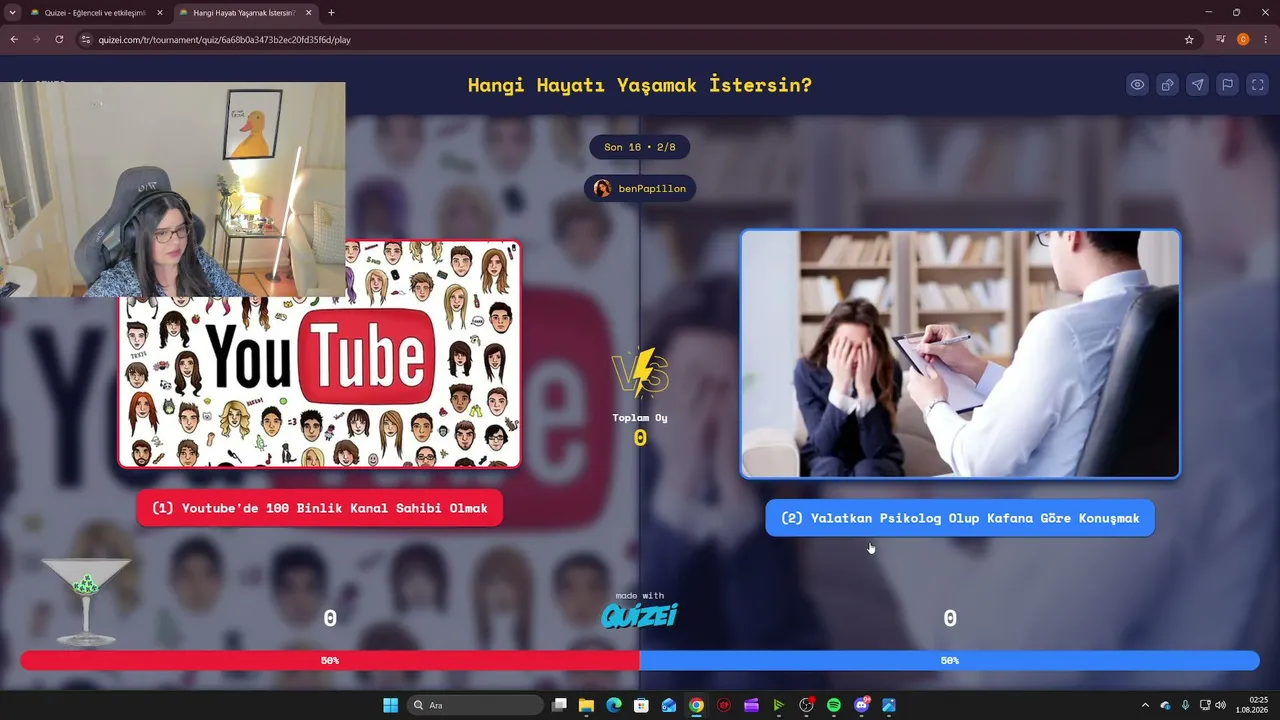The image size is (1280, 720).
Task: Click the site information icon in address bar
Action: [x=86, y=40]
